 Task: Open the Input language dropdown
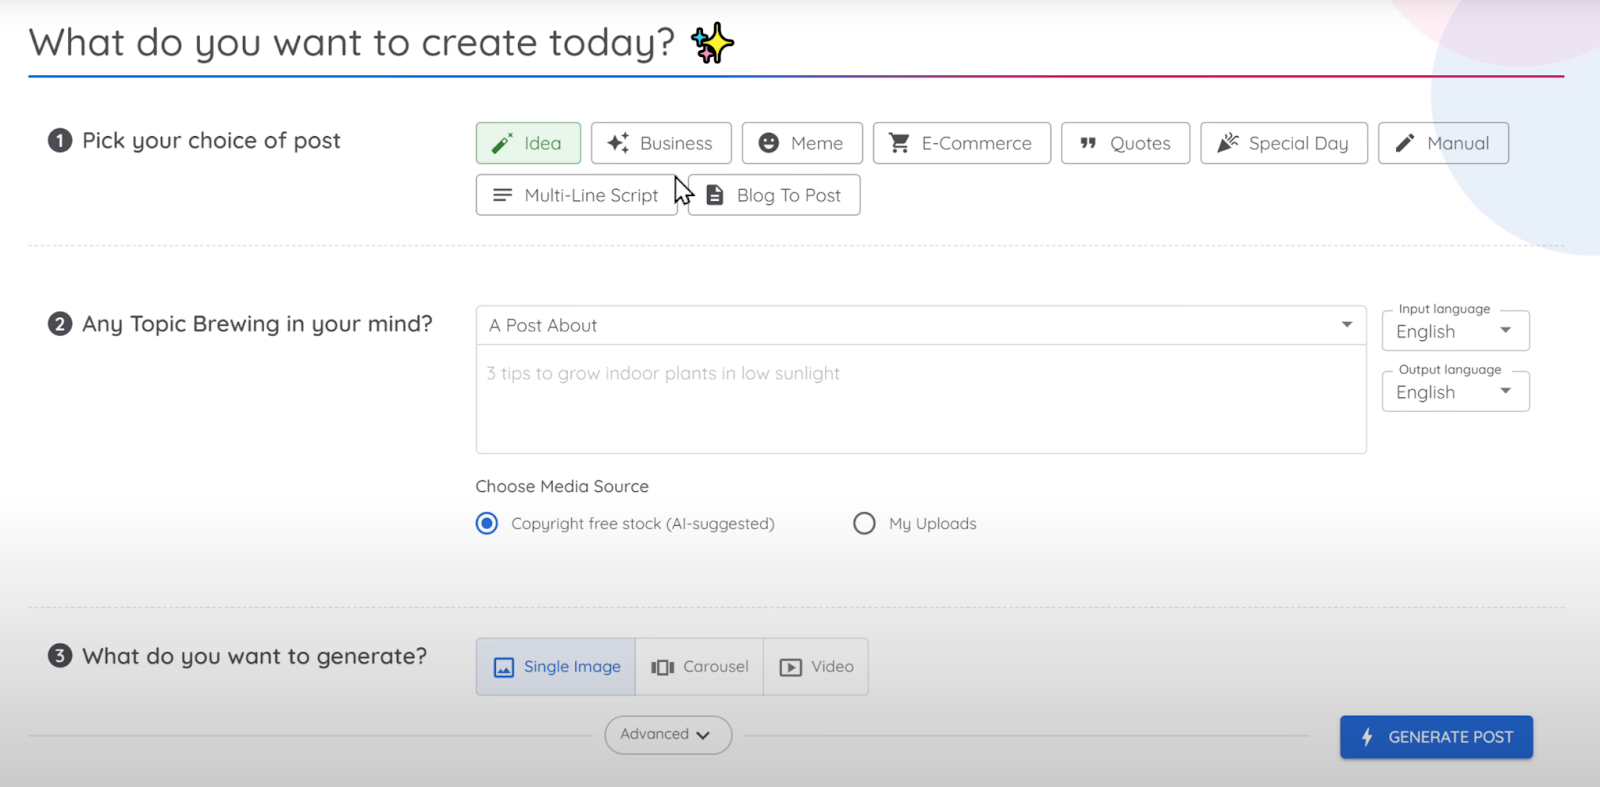[x=1456, y=331]
